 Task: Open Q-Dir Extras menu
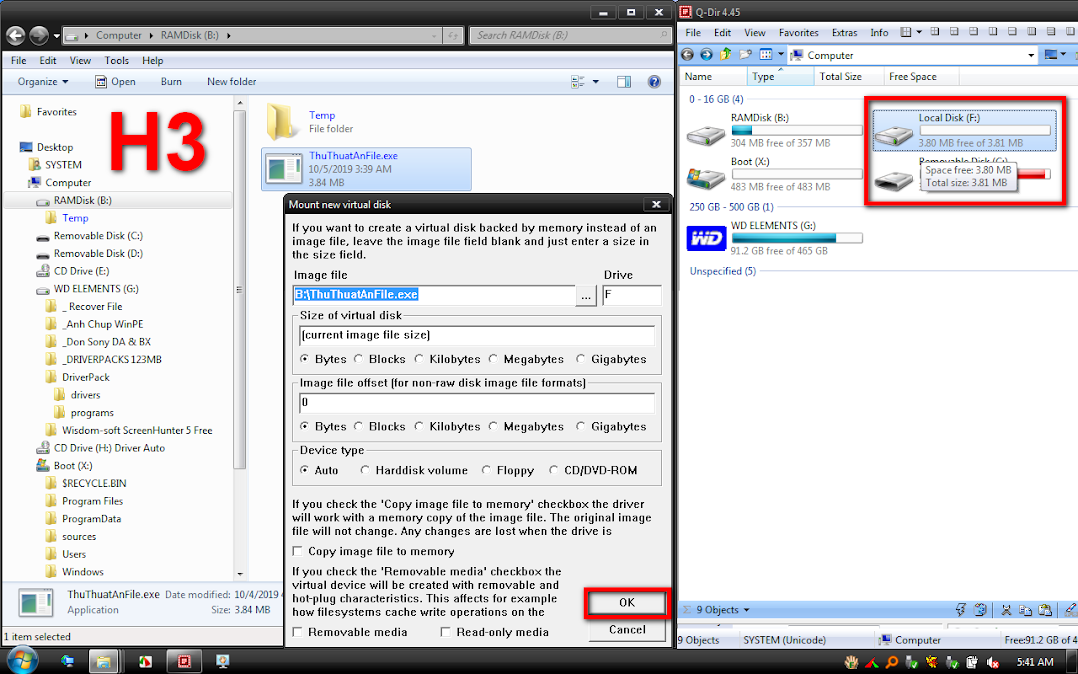coord(844,32)
